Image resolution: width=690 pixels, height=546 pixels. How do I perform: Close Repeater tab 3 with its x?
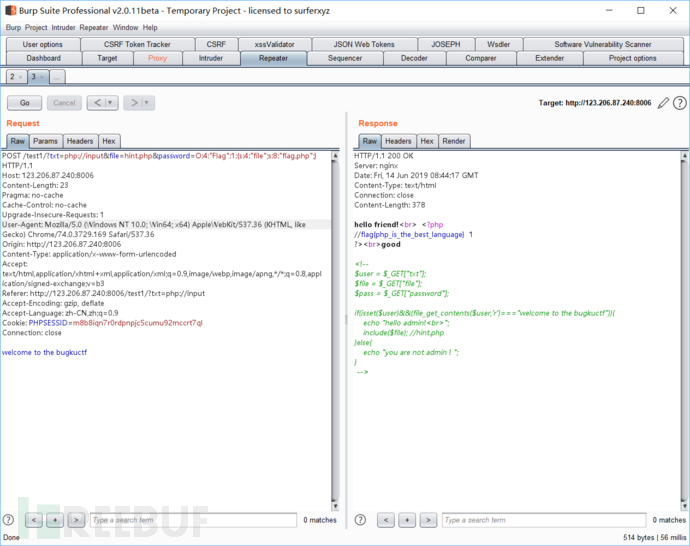42,77
